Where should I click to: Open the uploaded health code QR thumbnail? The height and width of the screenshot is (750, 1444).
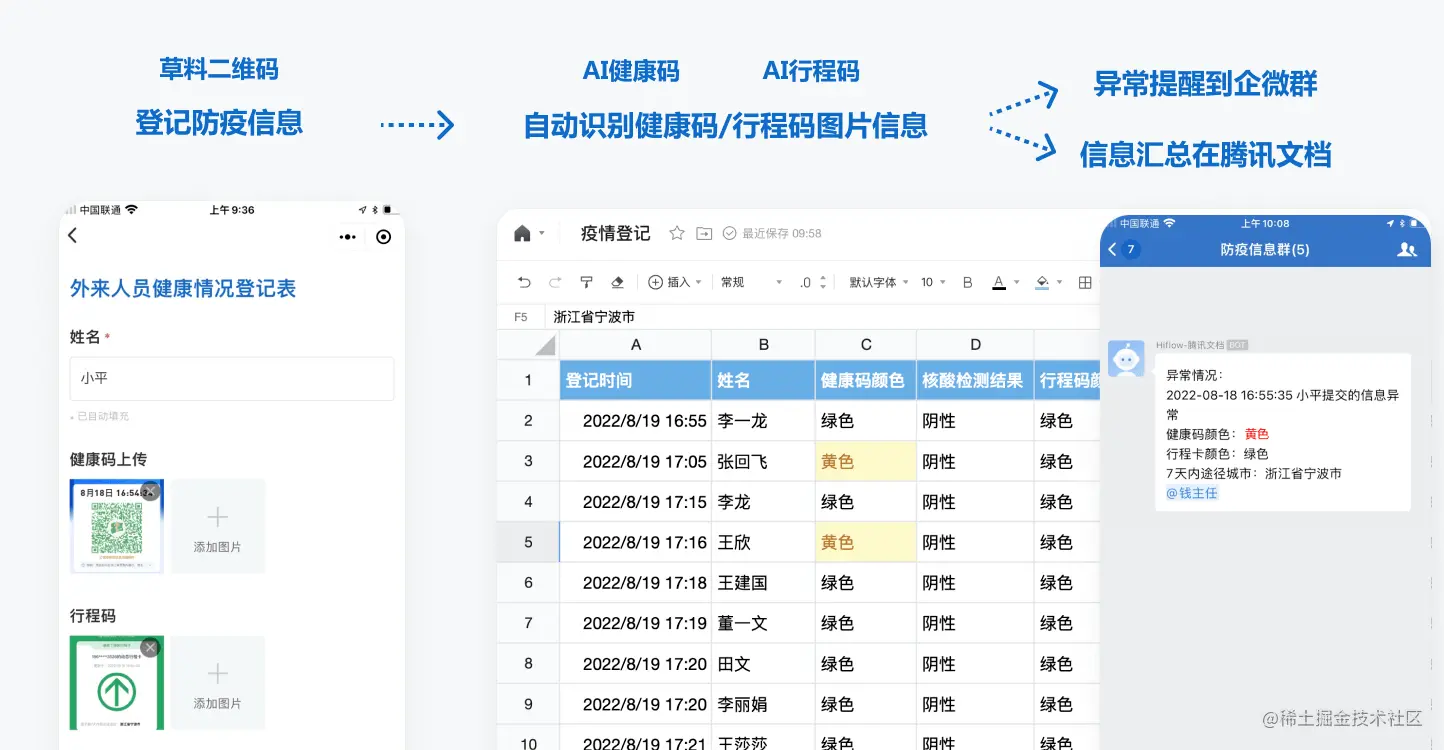pyautogui.click(x=116, y=527)
